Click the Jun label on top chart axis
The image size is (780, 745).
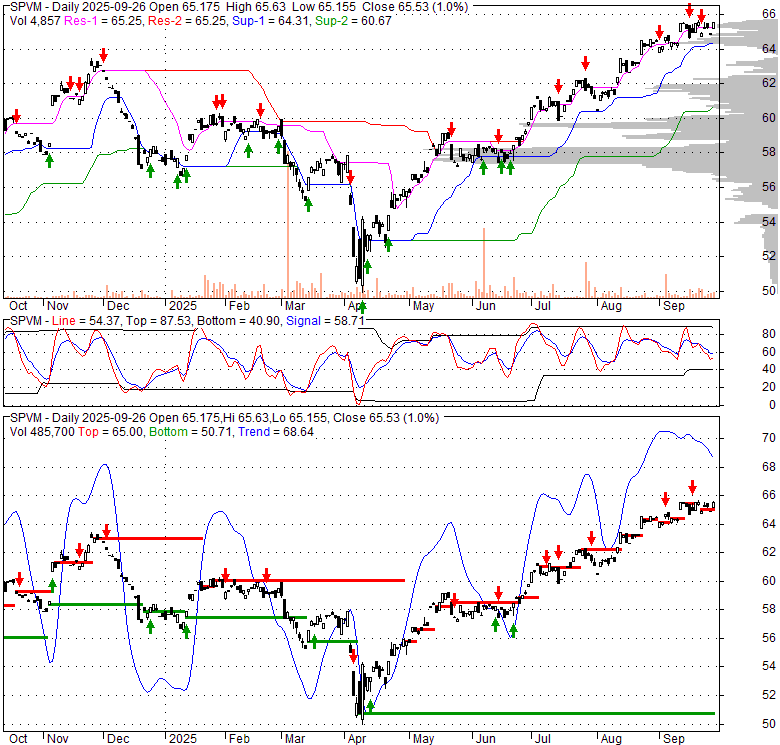486,306
